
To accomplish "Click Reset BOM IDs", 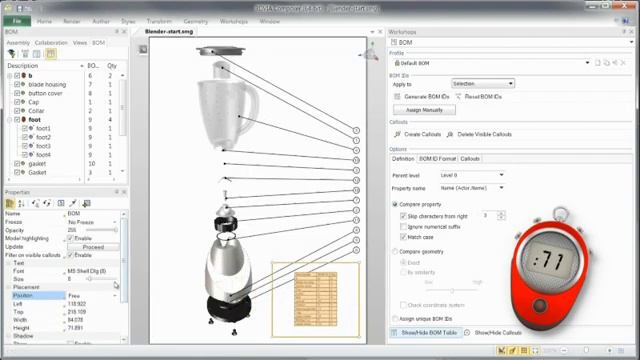I will point(479,97).
